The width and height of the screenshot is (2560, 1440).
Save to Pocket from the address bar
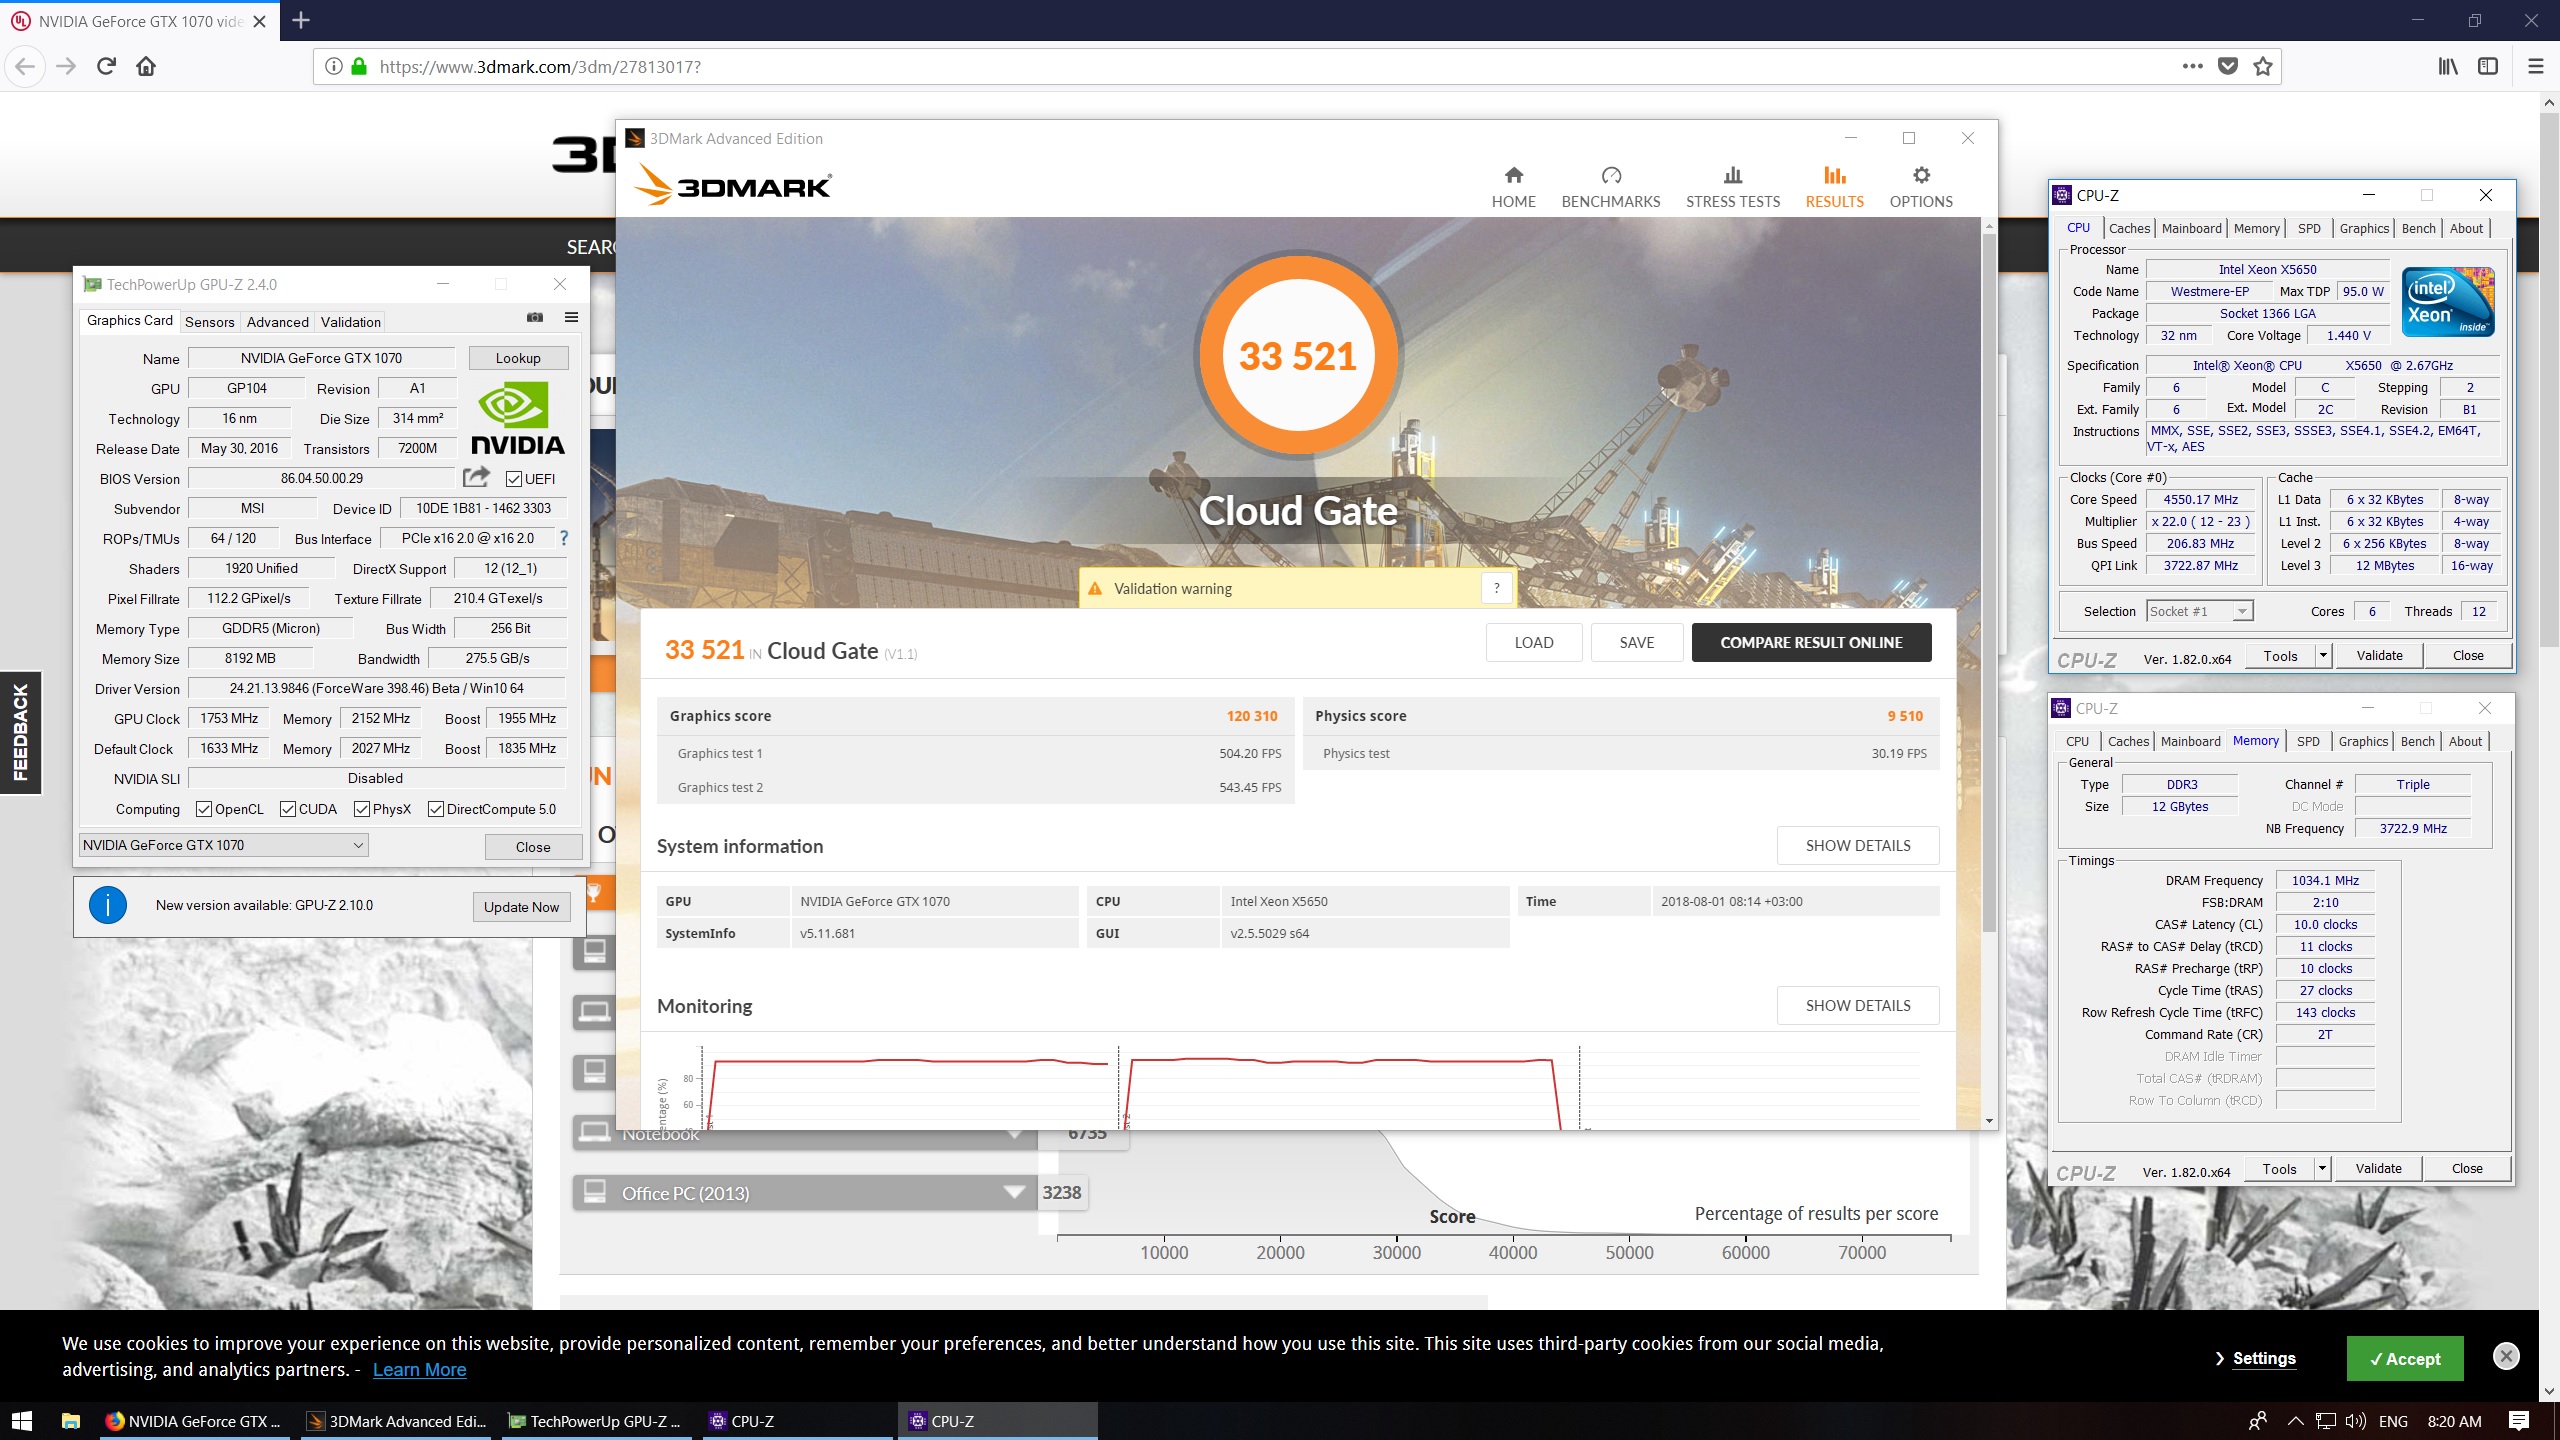2228,66
